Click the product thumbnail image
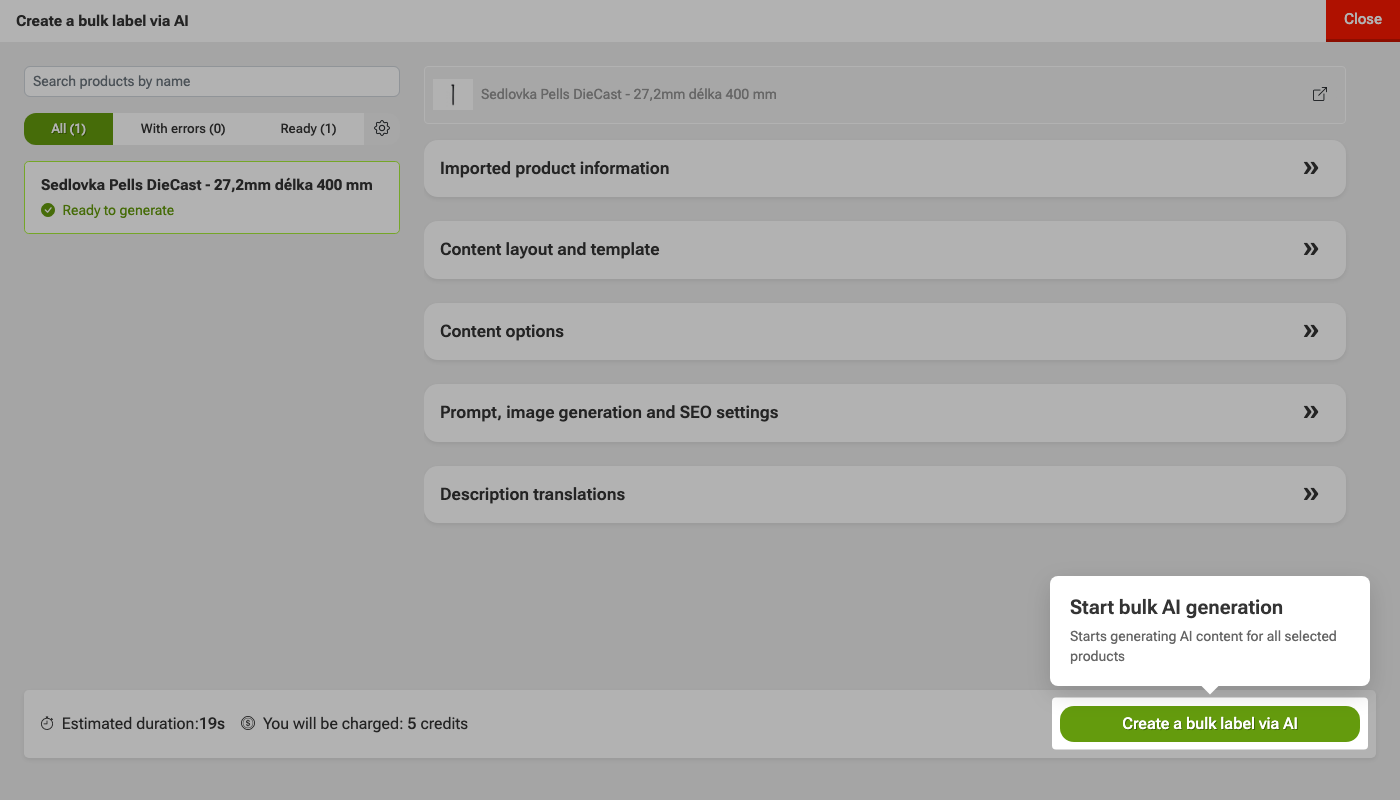1400x800 pixels. coord(453,94)
